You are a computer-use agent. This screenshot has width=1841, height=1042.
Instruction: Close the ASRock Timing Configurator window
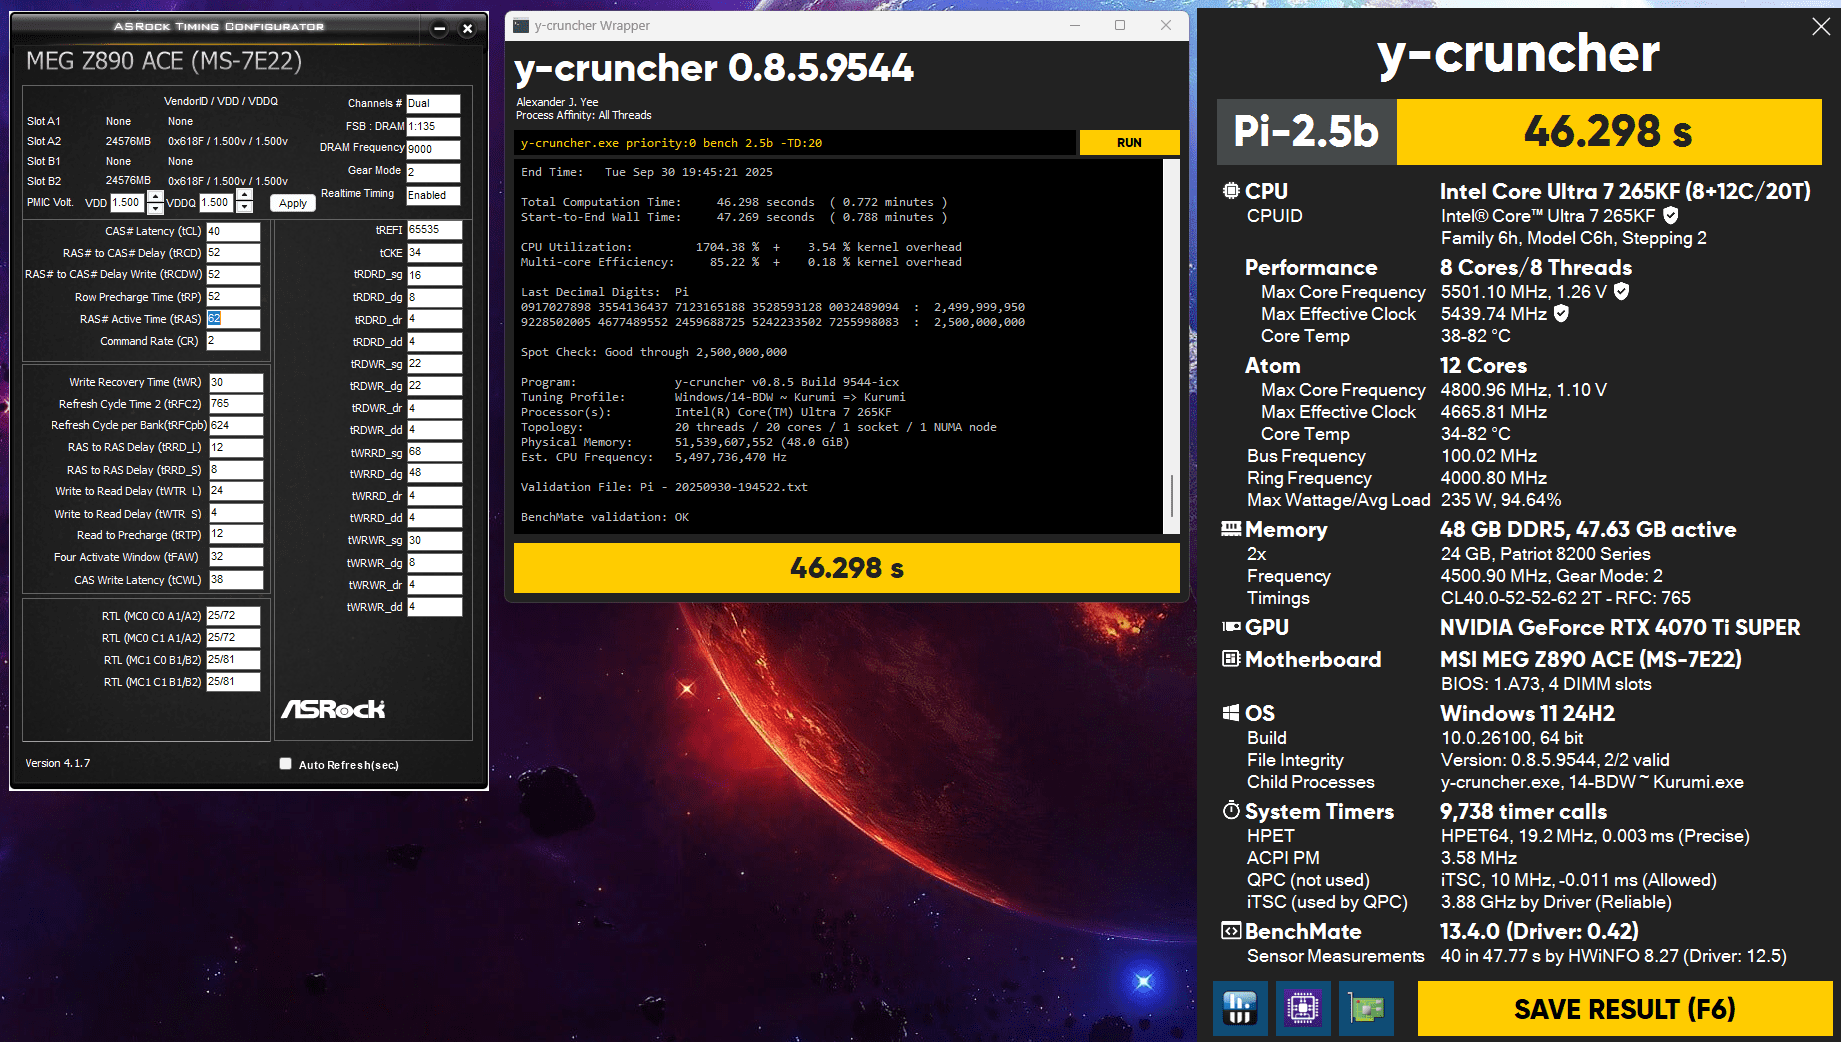pyautogui.click(x=467, y=29)
